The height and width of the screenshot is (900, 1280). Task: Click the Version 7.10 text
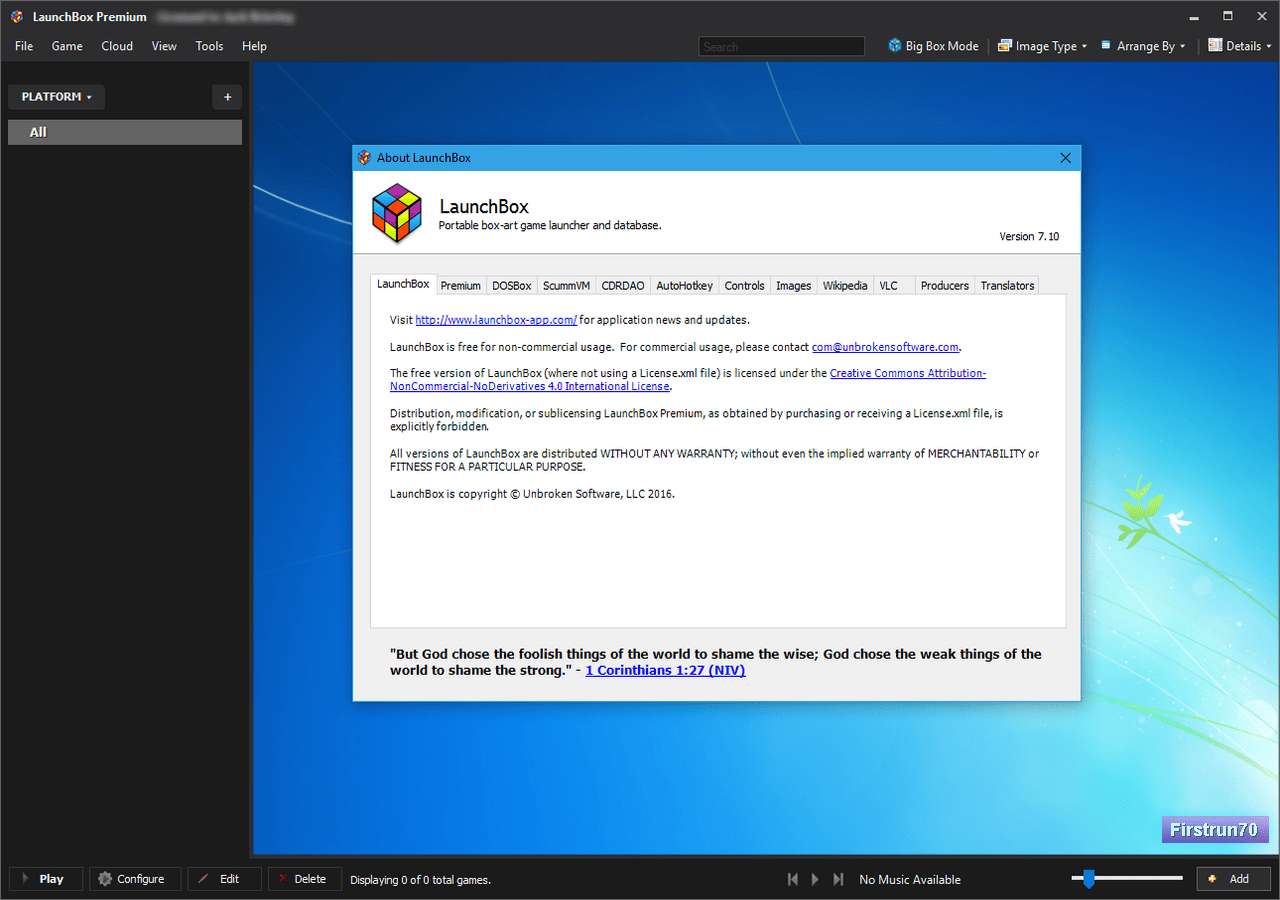[x=1029, y=237]
